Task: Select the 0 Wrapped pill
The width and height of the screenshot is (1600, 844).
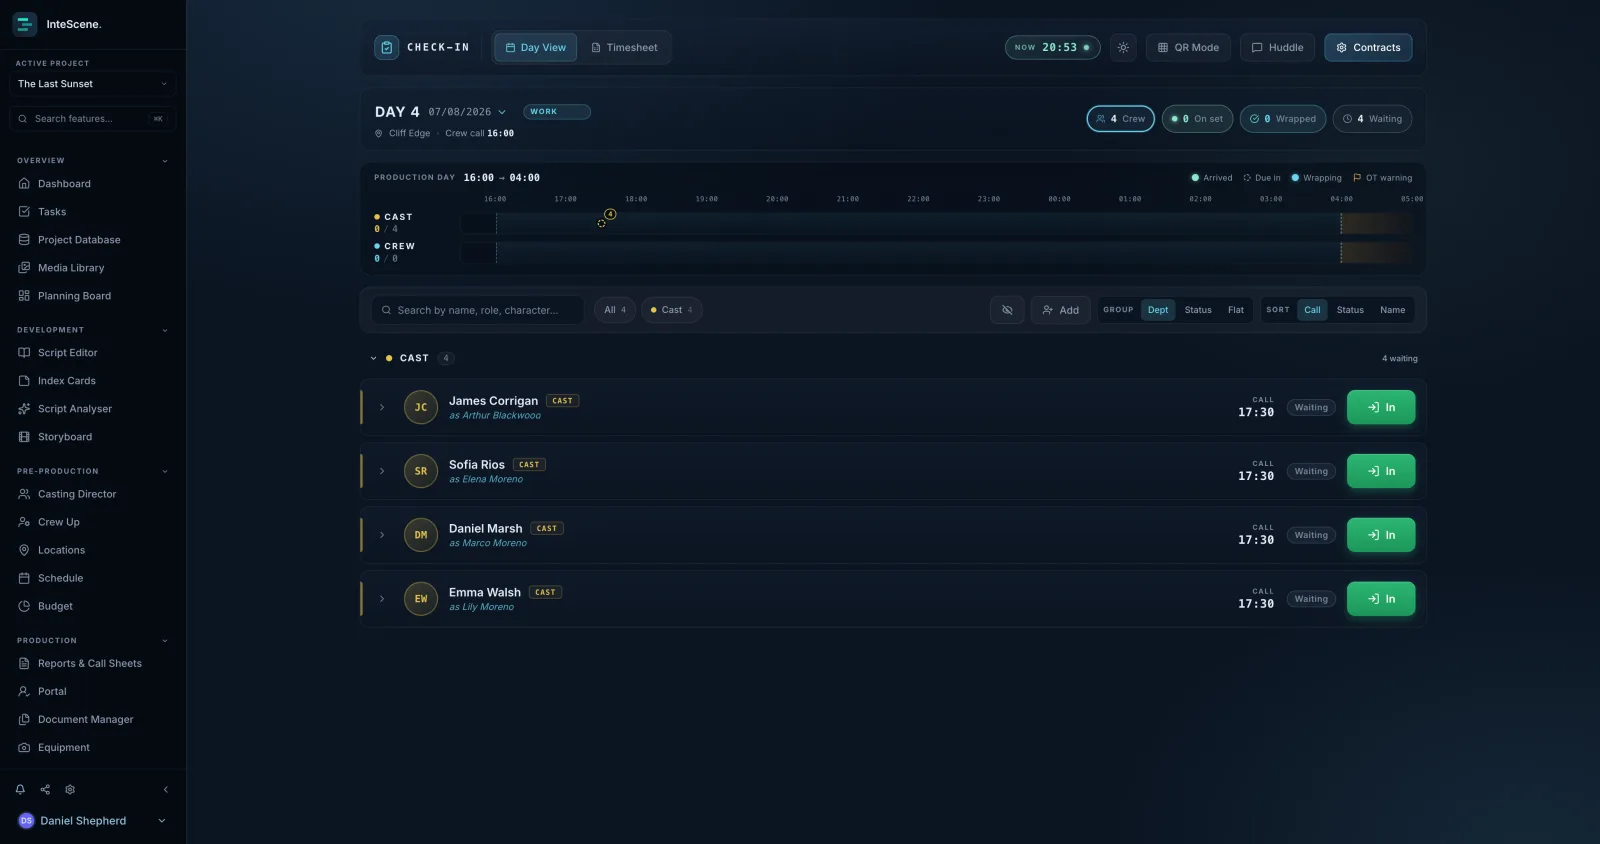Action: tap(1283, 119)
